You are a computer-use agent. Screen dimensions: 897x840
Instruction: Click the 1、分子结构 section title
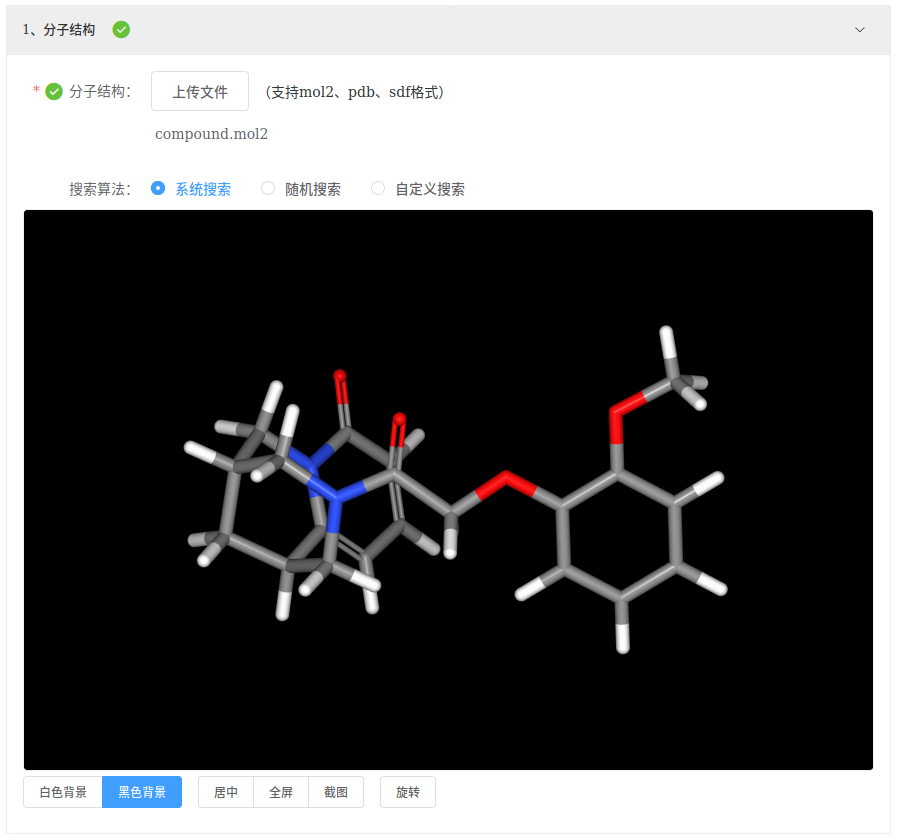click(60, 30)
